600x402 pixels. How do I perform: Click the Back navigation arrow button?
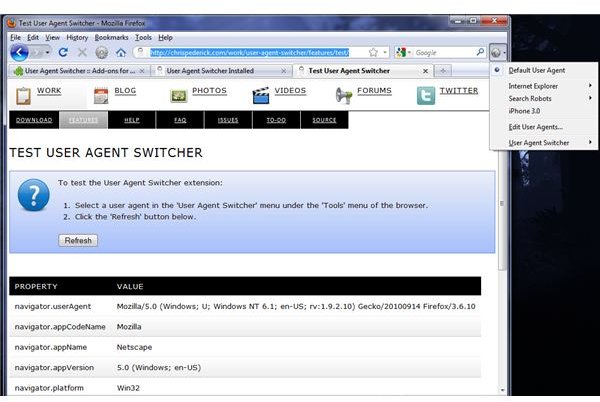pyautogui.click(x=19, y=52)
